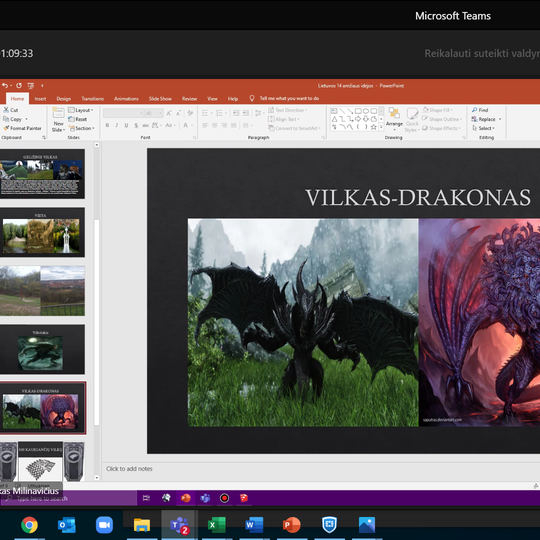Click Cut in the Clipboard group
Image resolution: width=540 pixels, height=540 pixels.
point(10,110)
